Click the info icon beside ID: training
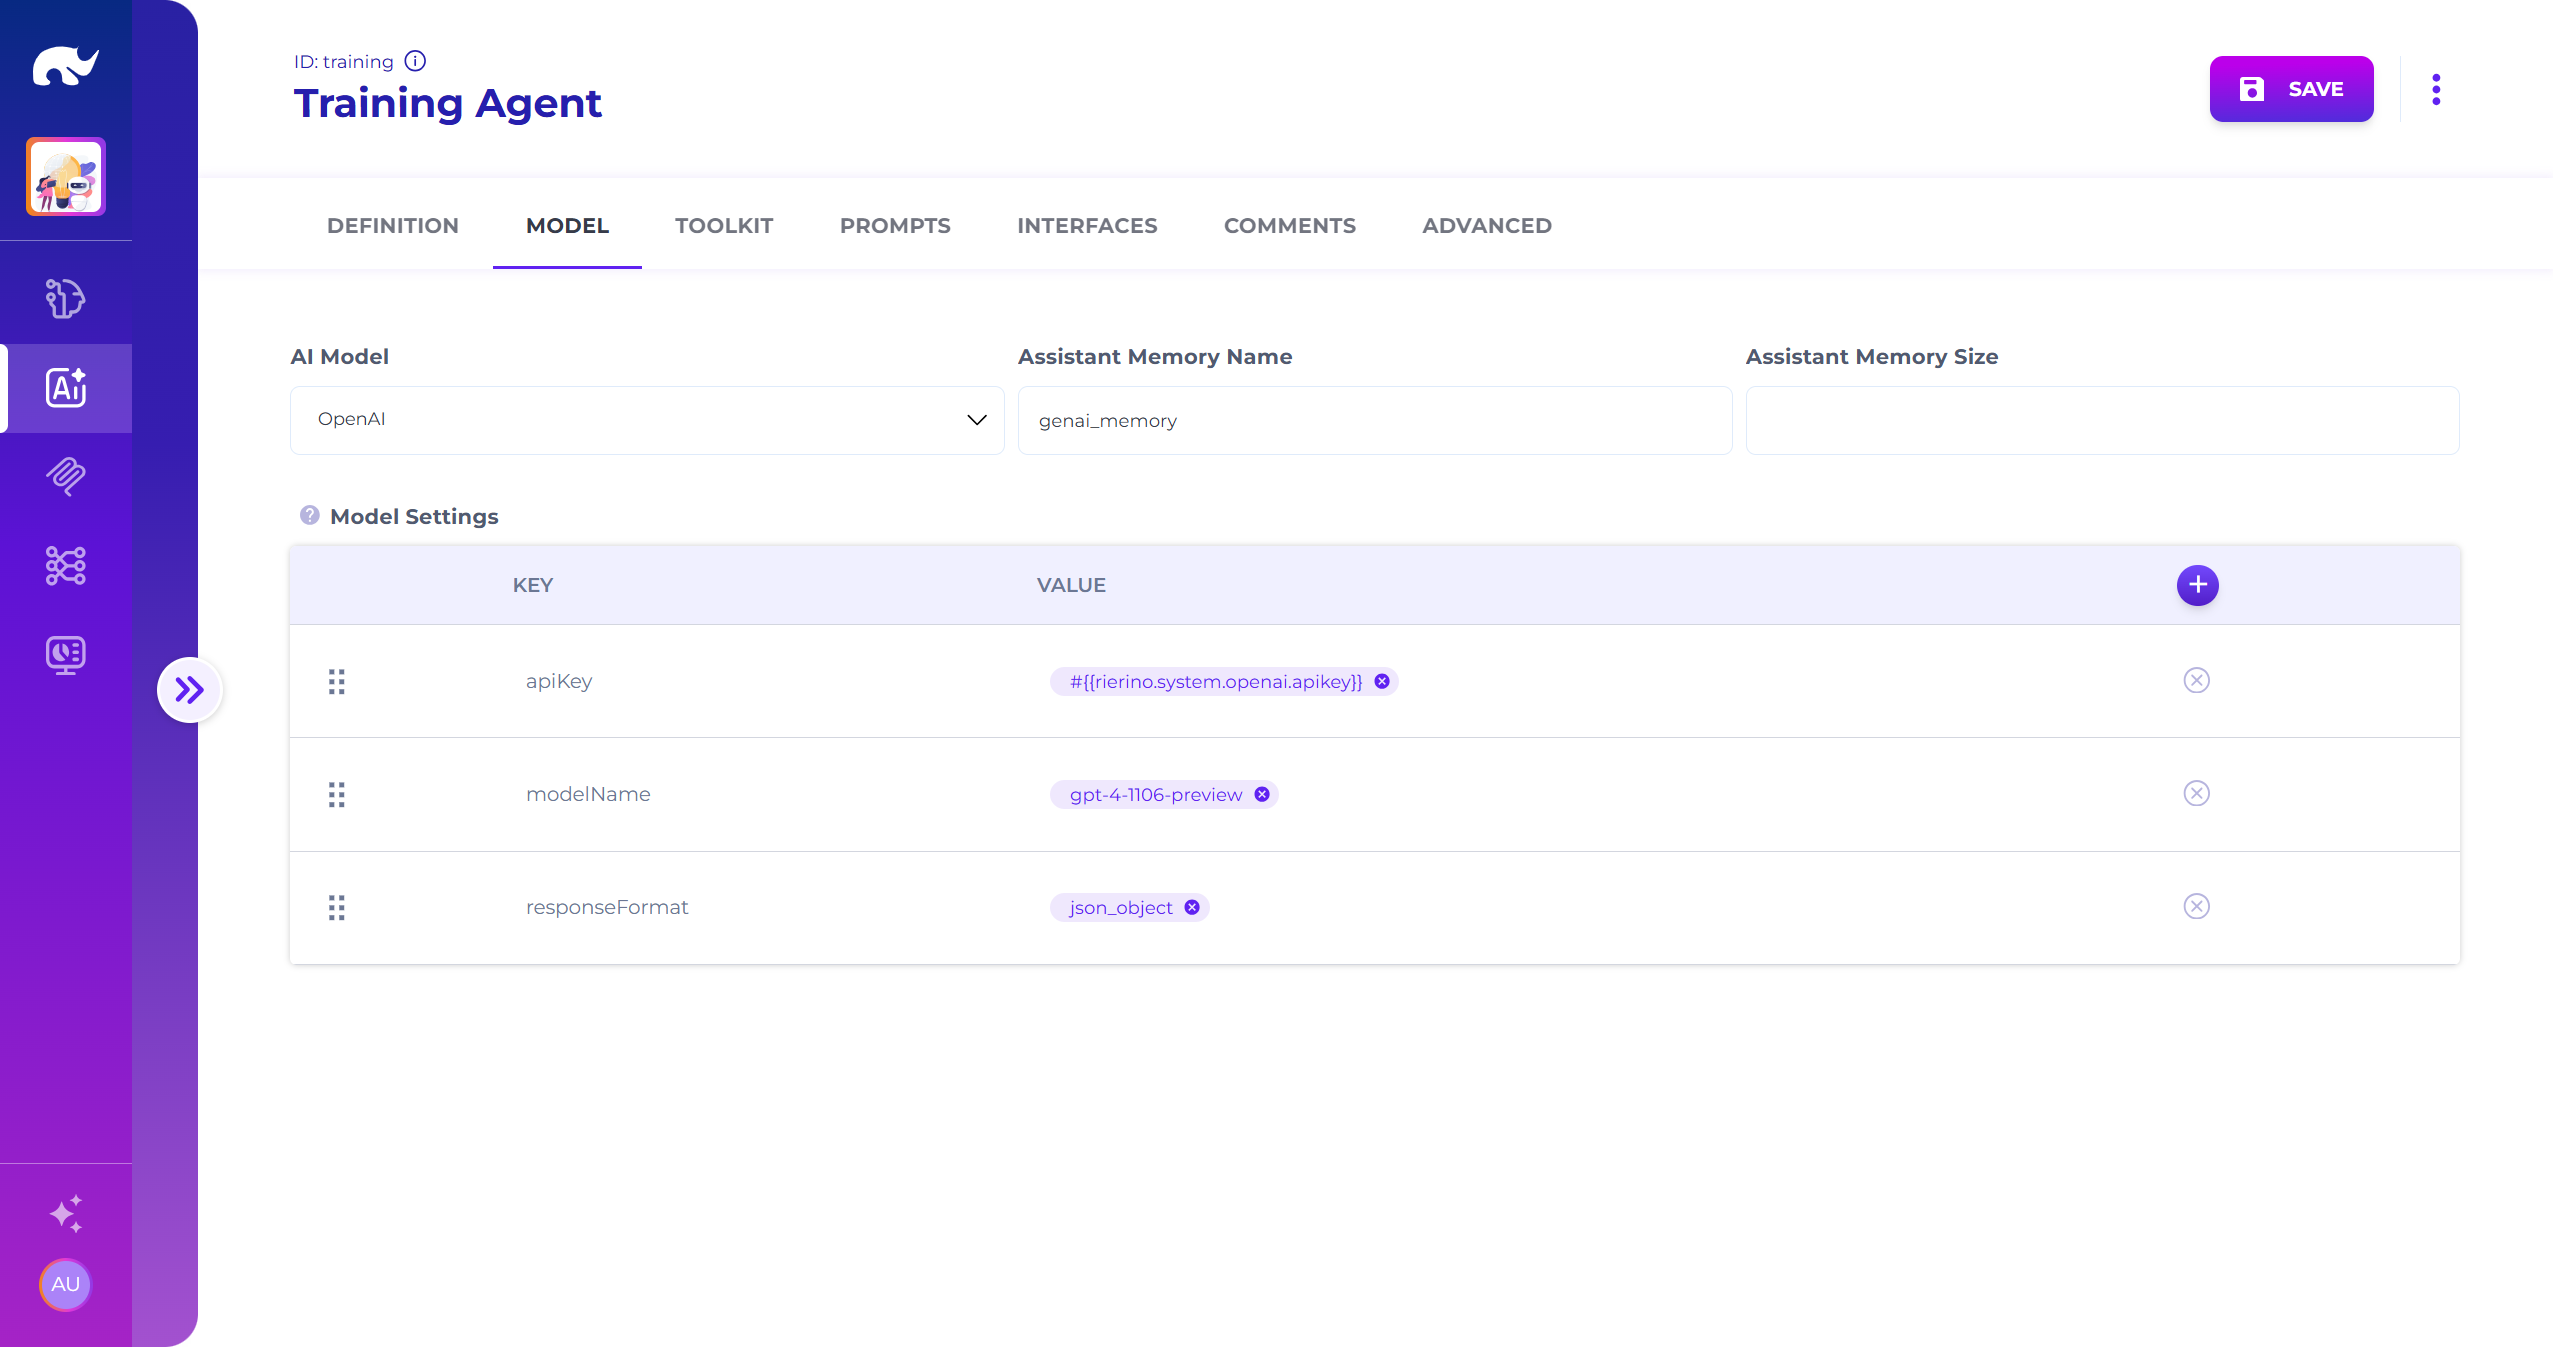 pos(415,61)
